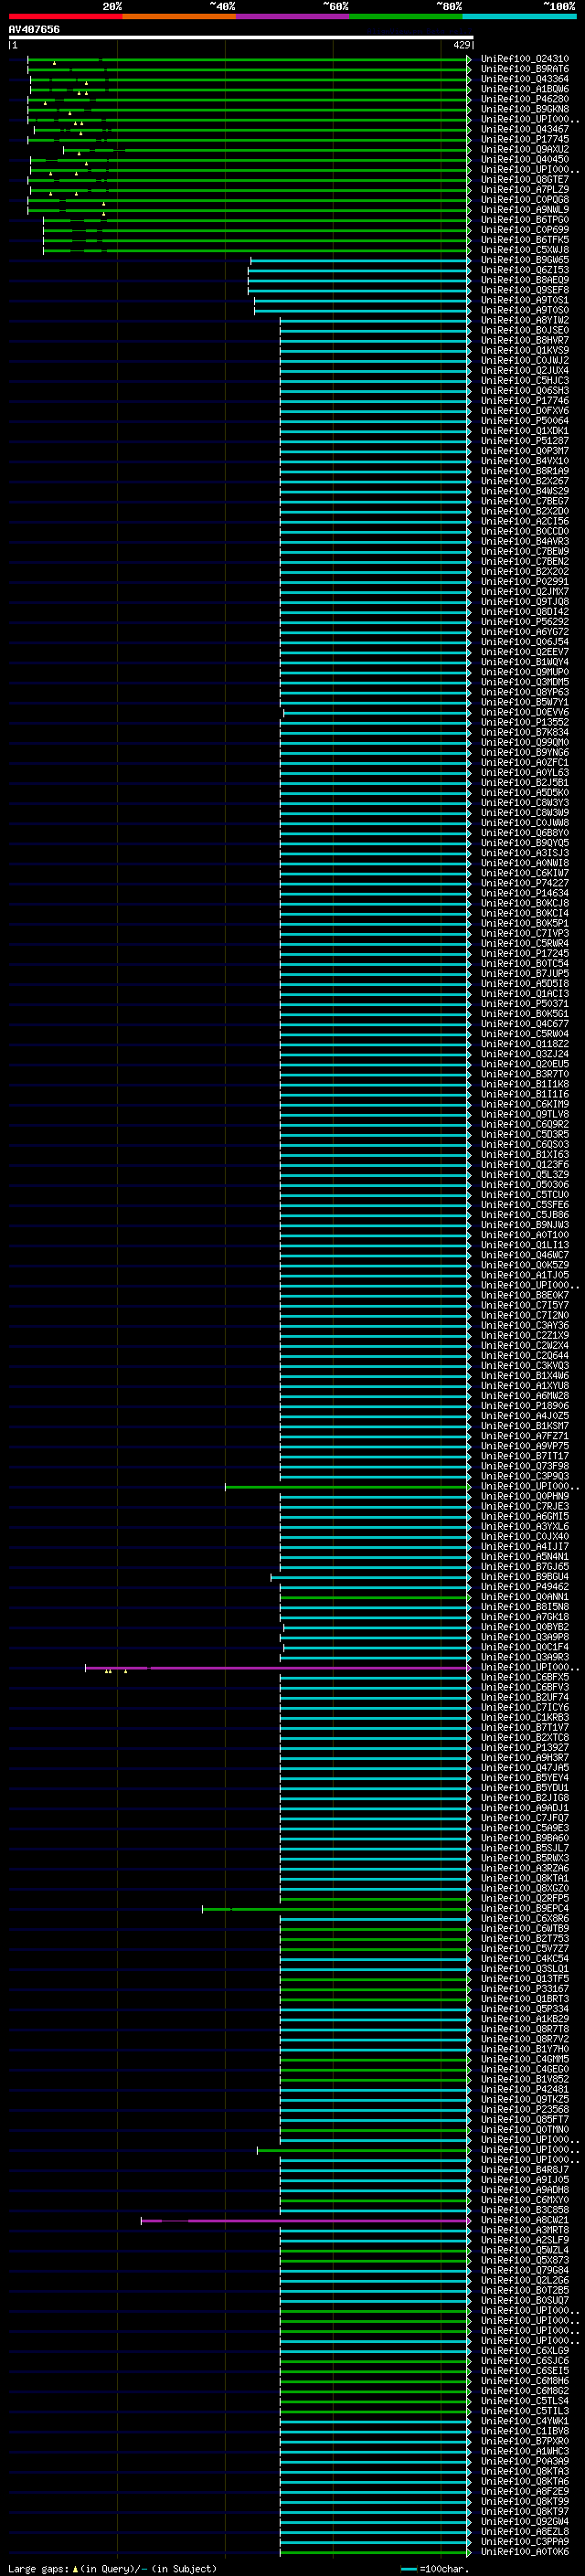Select hit label UniRef100_C5XWJ8
The width and height of the screenshot is (585, 2576).
(x=525, y=250)
